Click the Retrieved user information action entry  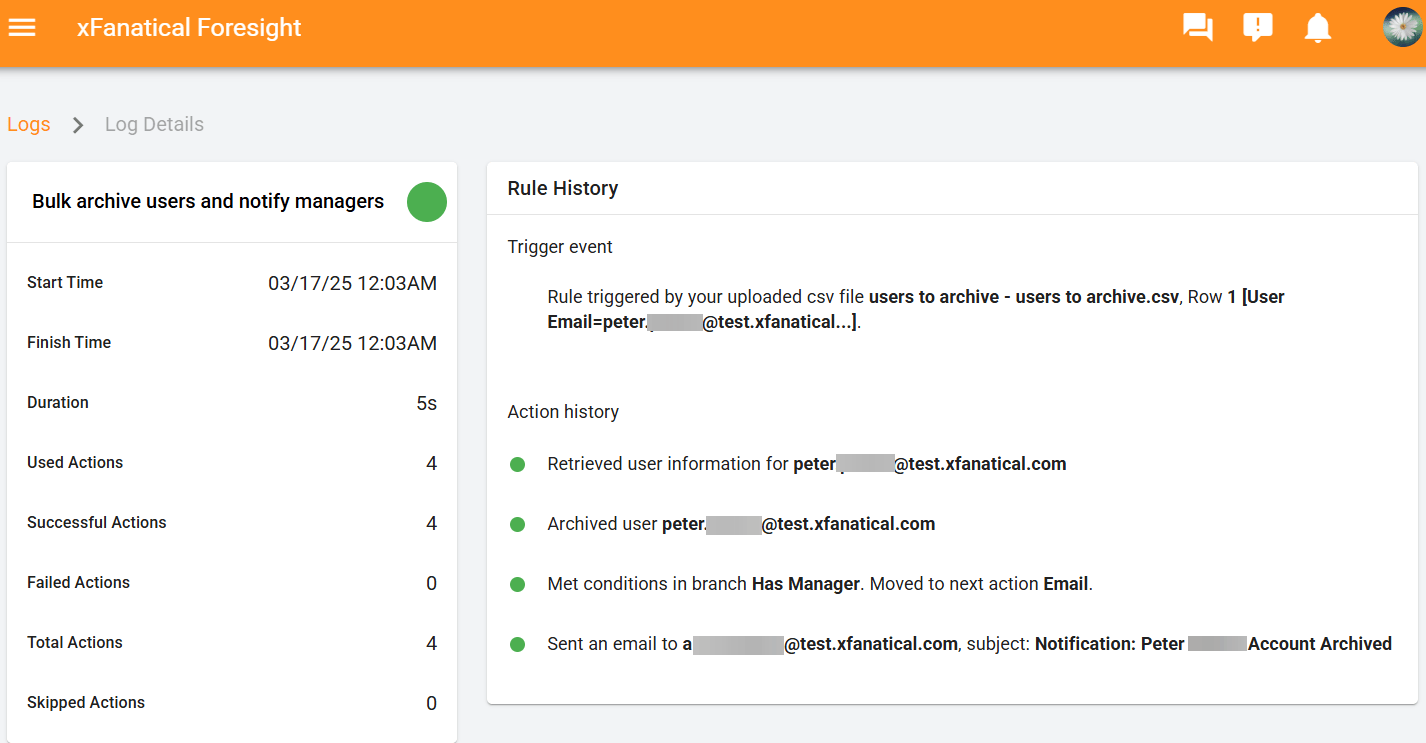pyautogui.click(x=807, y=464)
